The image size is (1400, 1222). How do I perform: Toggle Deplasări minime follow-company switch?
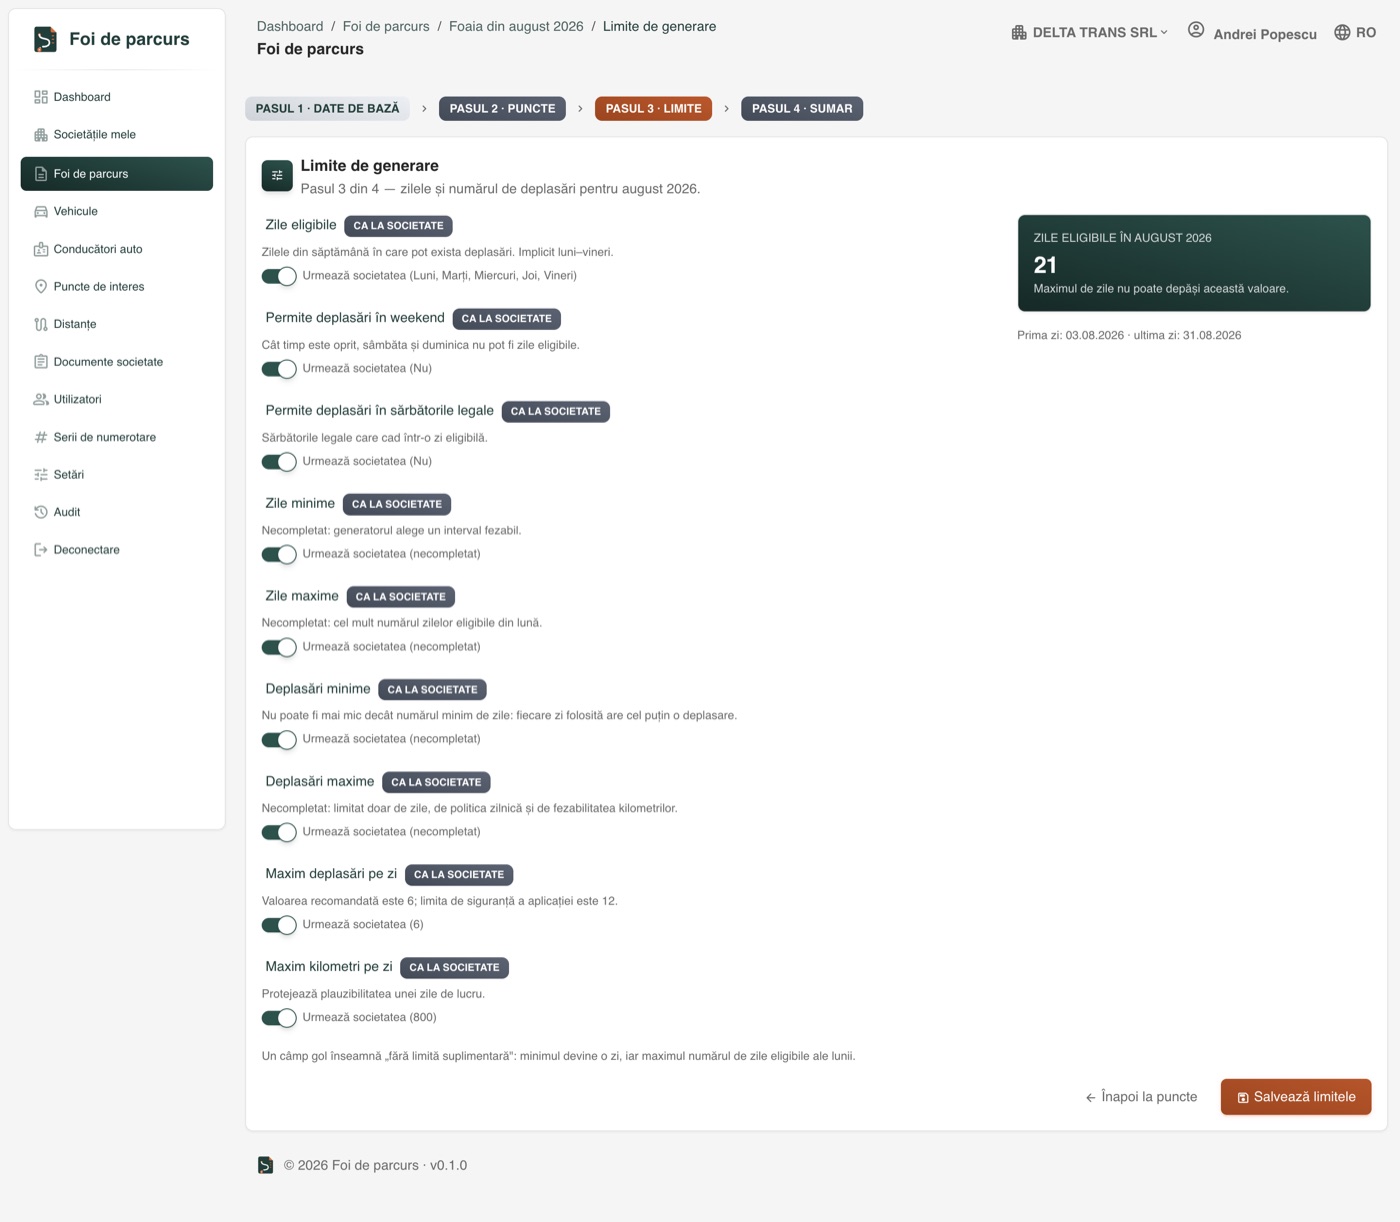279,740
